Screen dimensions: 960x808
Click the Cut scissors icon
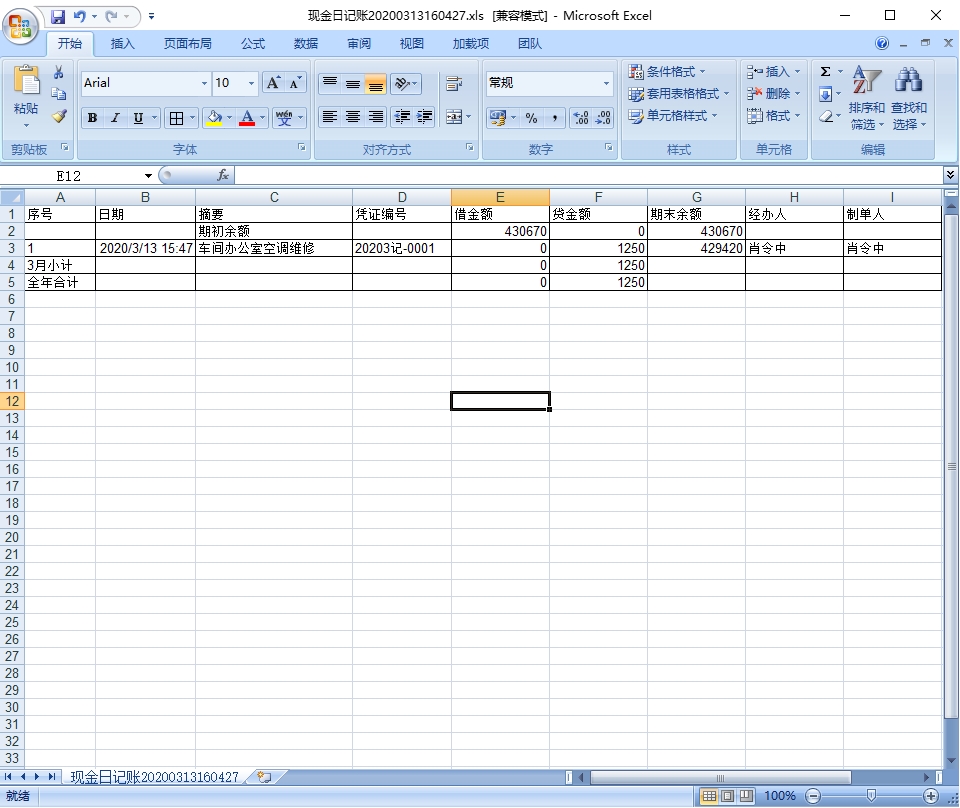(59, 73)
